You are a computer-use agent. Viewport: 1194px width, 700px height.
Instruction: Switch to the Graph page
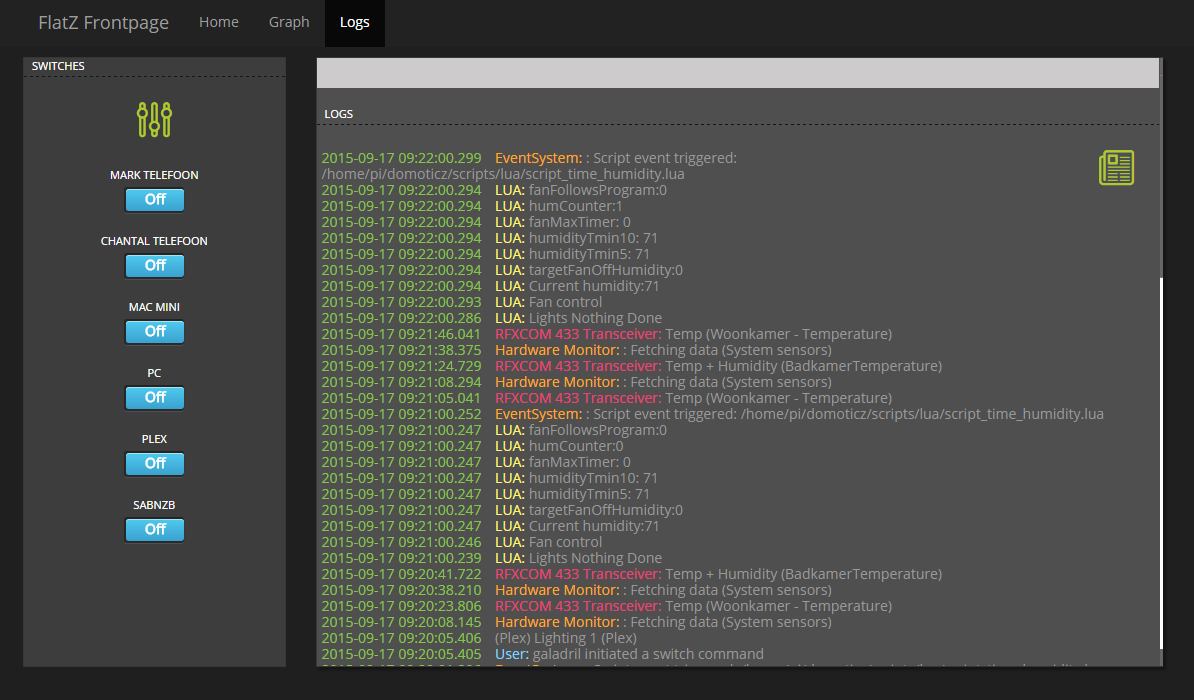[289, 22]
